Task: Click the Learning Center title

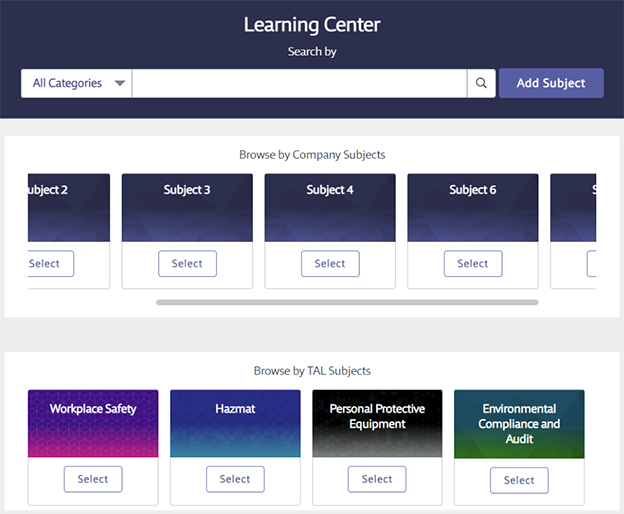Action: [x=312, y=25]
